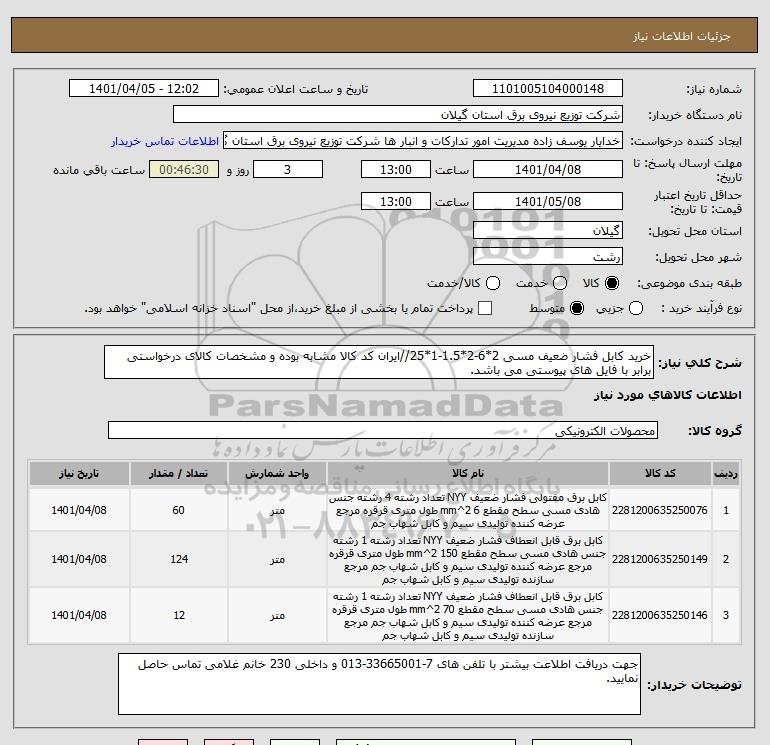The height and width of the screenshot is (745, 770).
Task: Click the remaining days field showing 3
Action: click(288, 169)
